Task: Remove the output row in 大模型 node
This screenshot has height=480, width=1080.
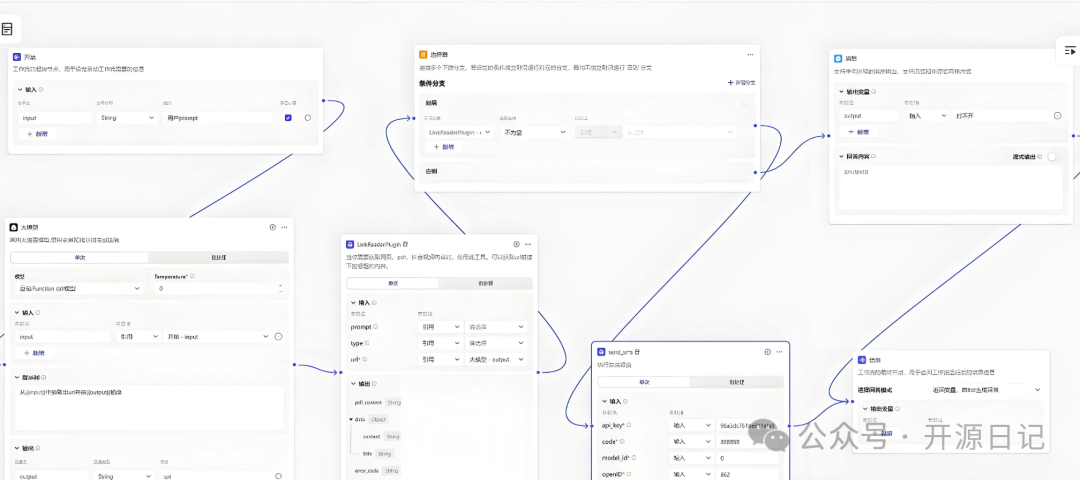Action: [278, 476]
